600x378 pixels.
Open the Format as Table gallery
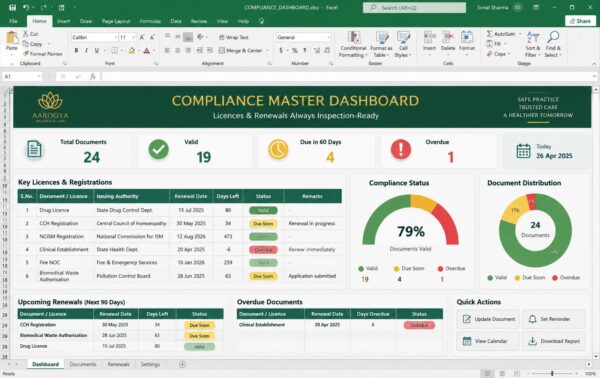[381, 44]
